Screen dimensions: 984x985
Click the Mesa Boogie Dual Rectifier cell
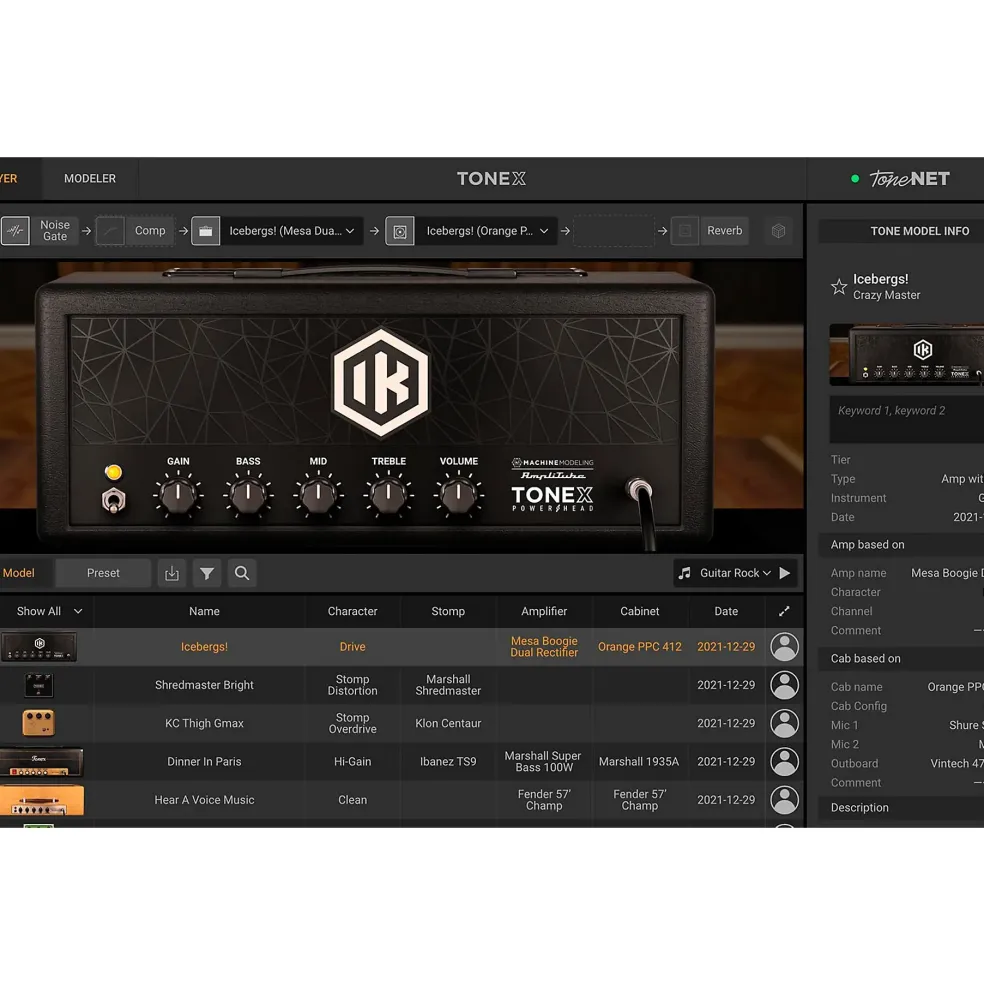pyautogui.click(x=544, y=646)
